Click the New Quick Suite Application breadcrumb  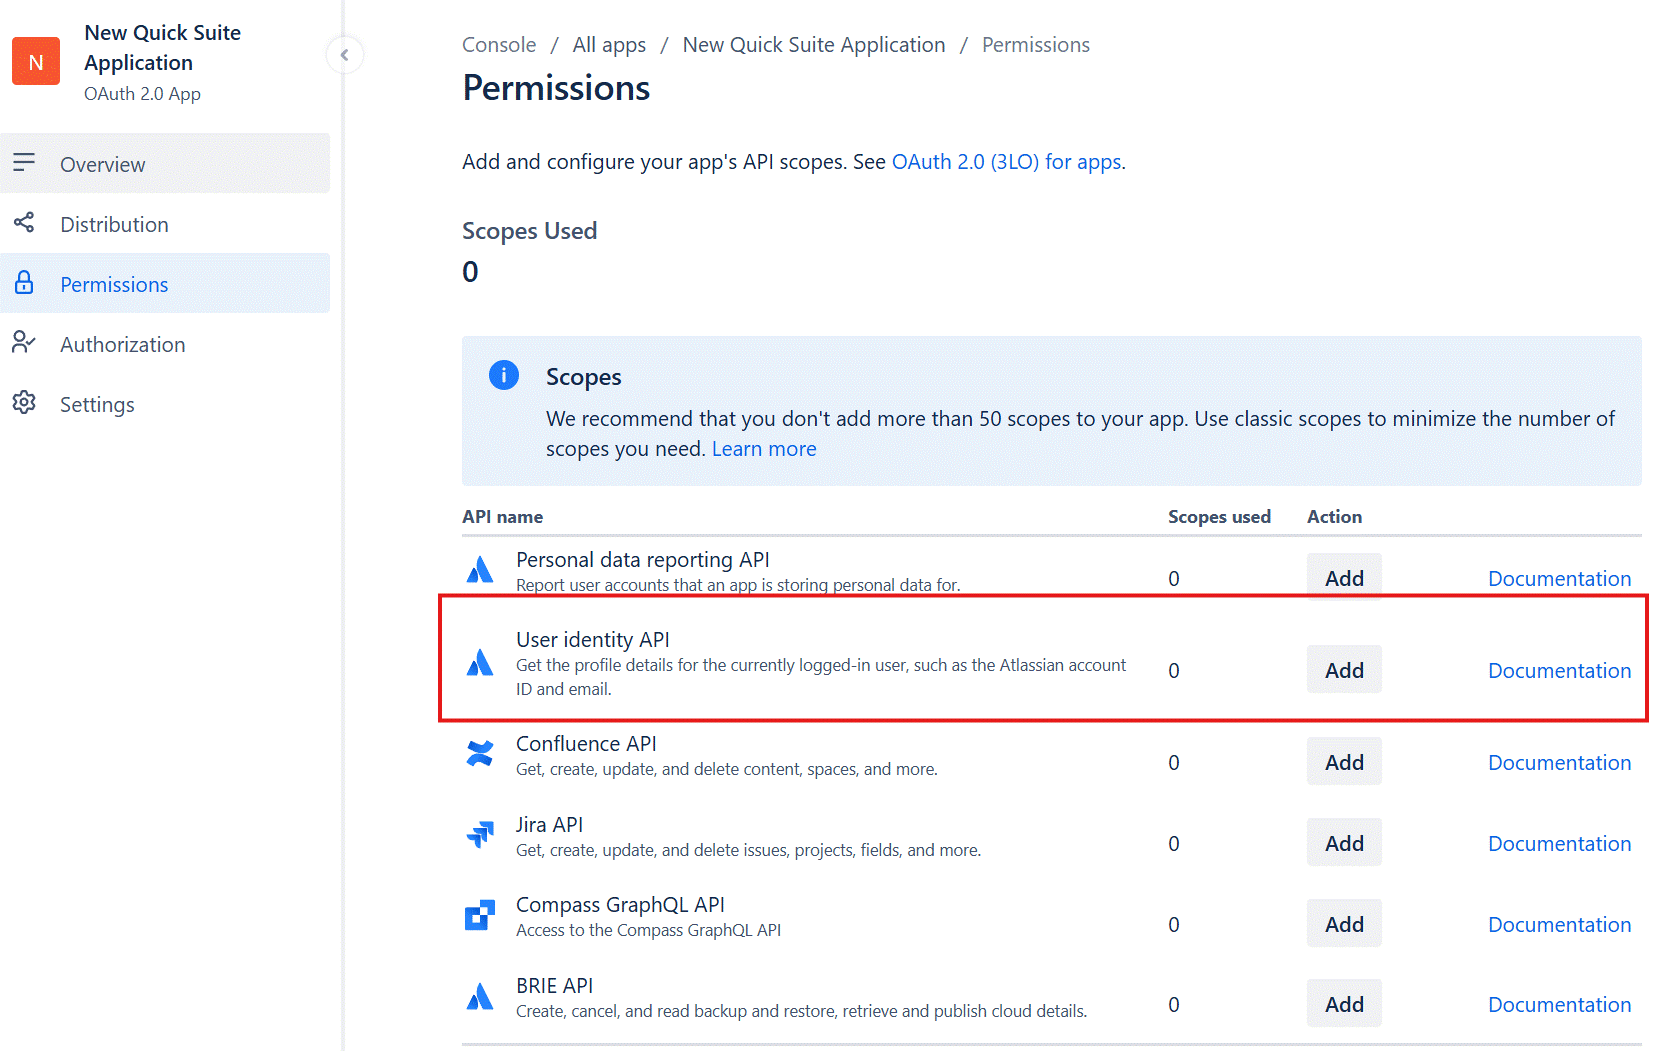[814, 45]
